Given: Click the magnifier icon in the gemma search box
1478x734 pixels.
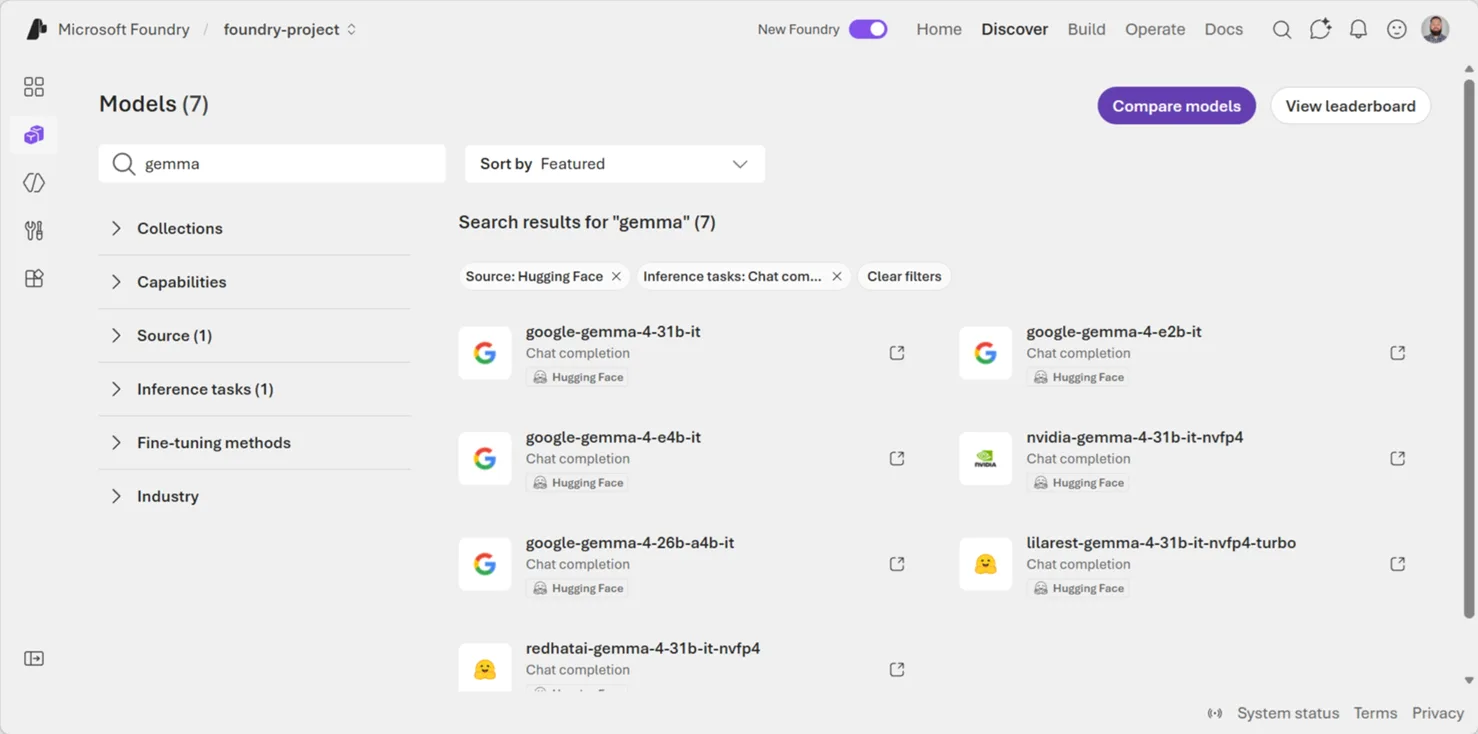Looking at the screenshot, I should [x=123, y=164].
